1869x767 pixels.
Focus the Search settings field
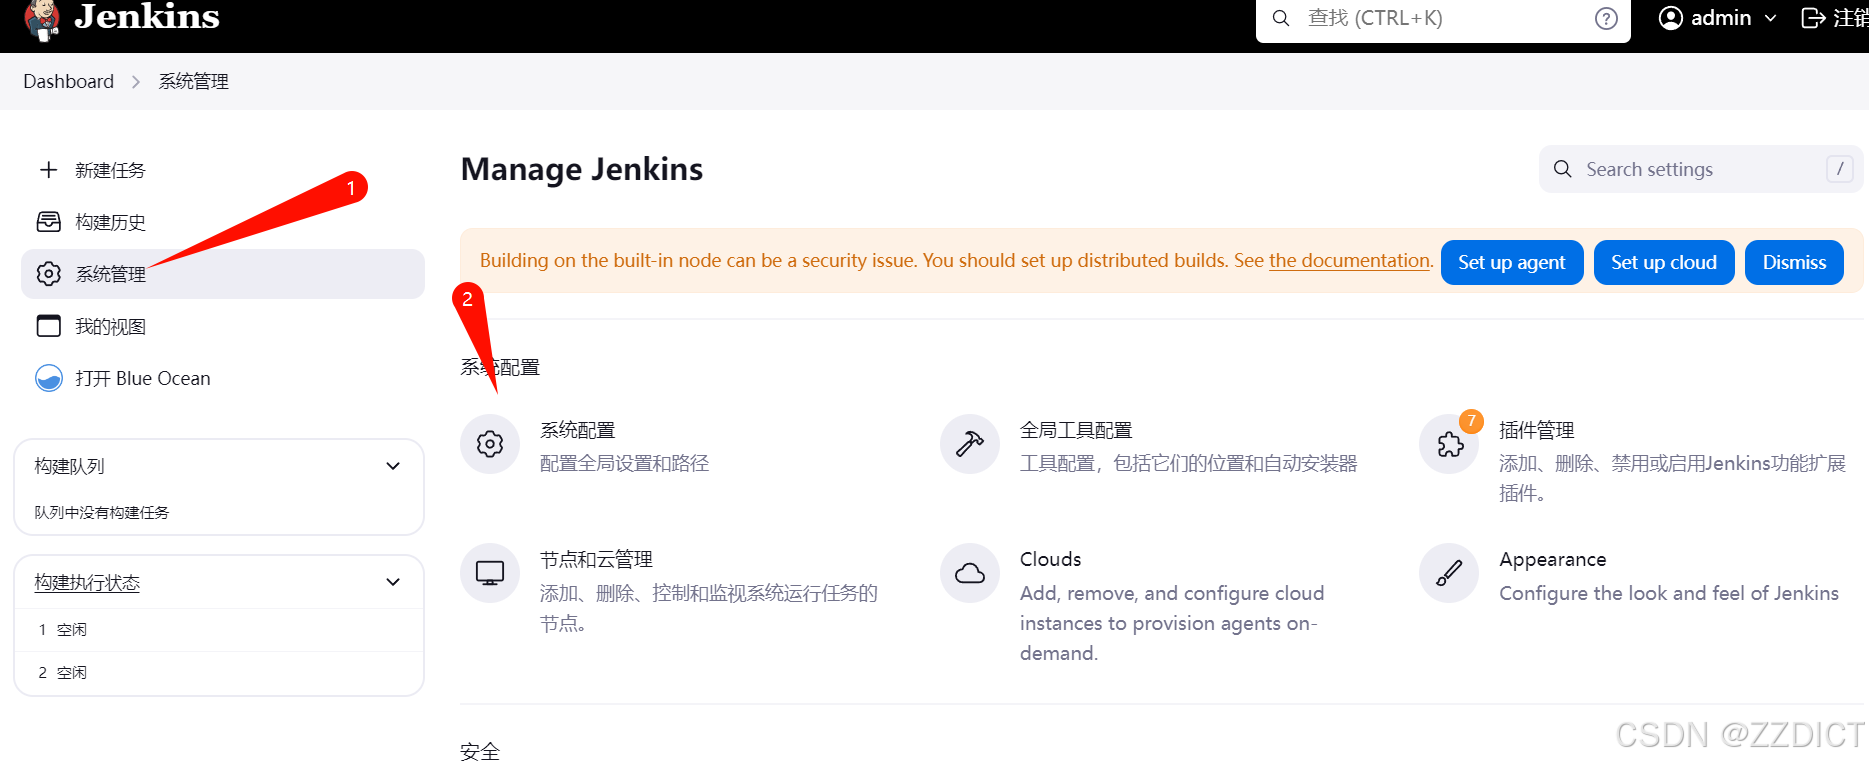coord(1700,169)
